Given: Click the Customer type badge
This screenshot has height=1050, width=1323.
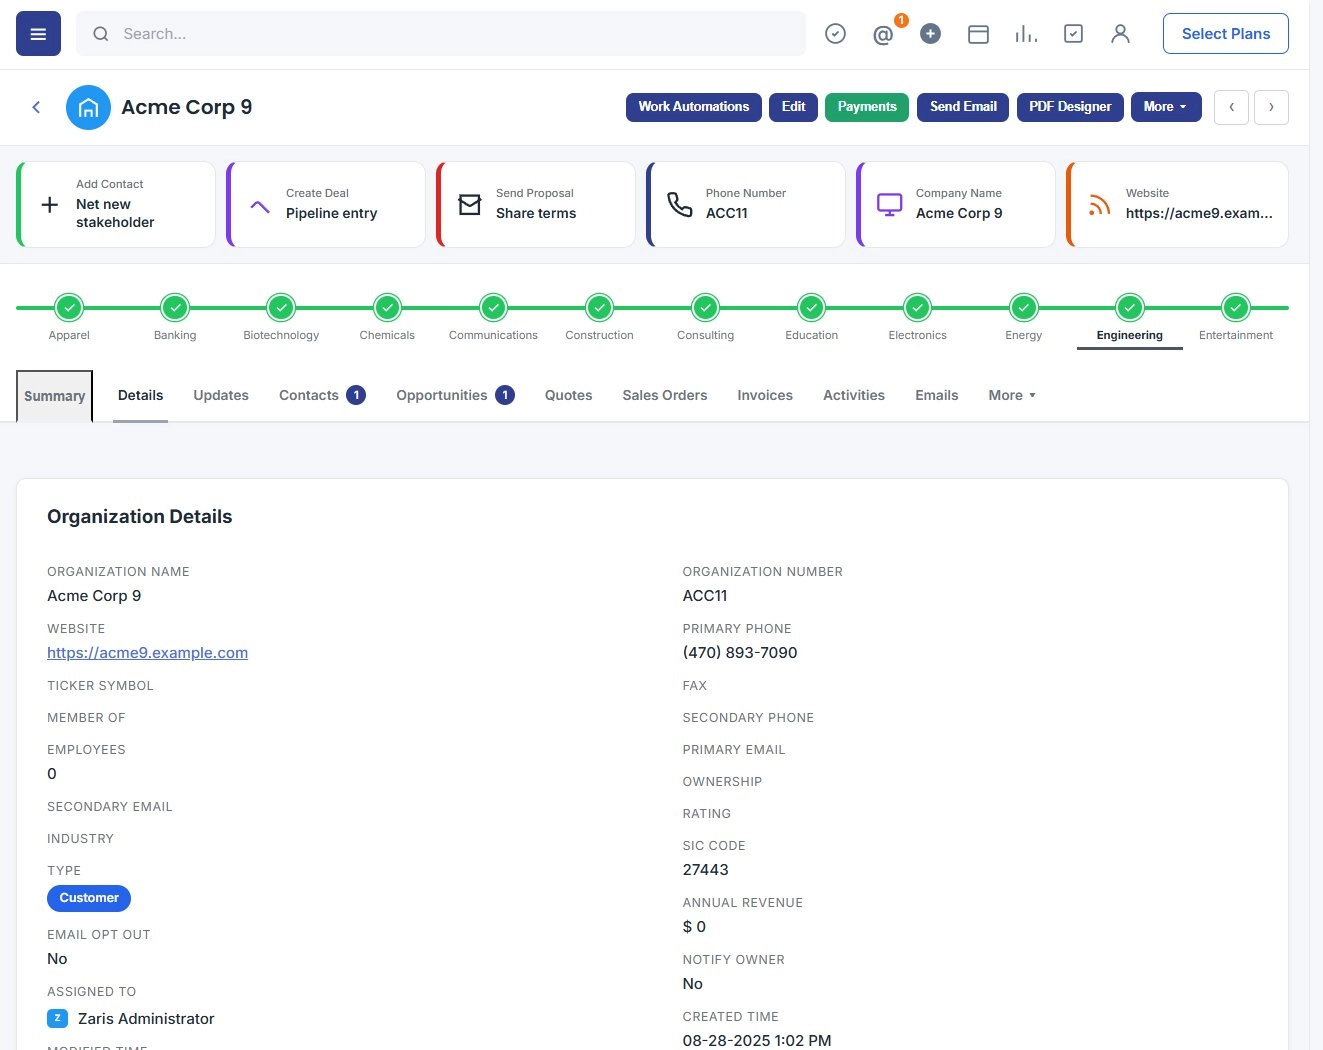Looking at the screenshot, I should [89, 898].
